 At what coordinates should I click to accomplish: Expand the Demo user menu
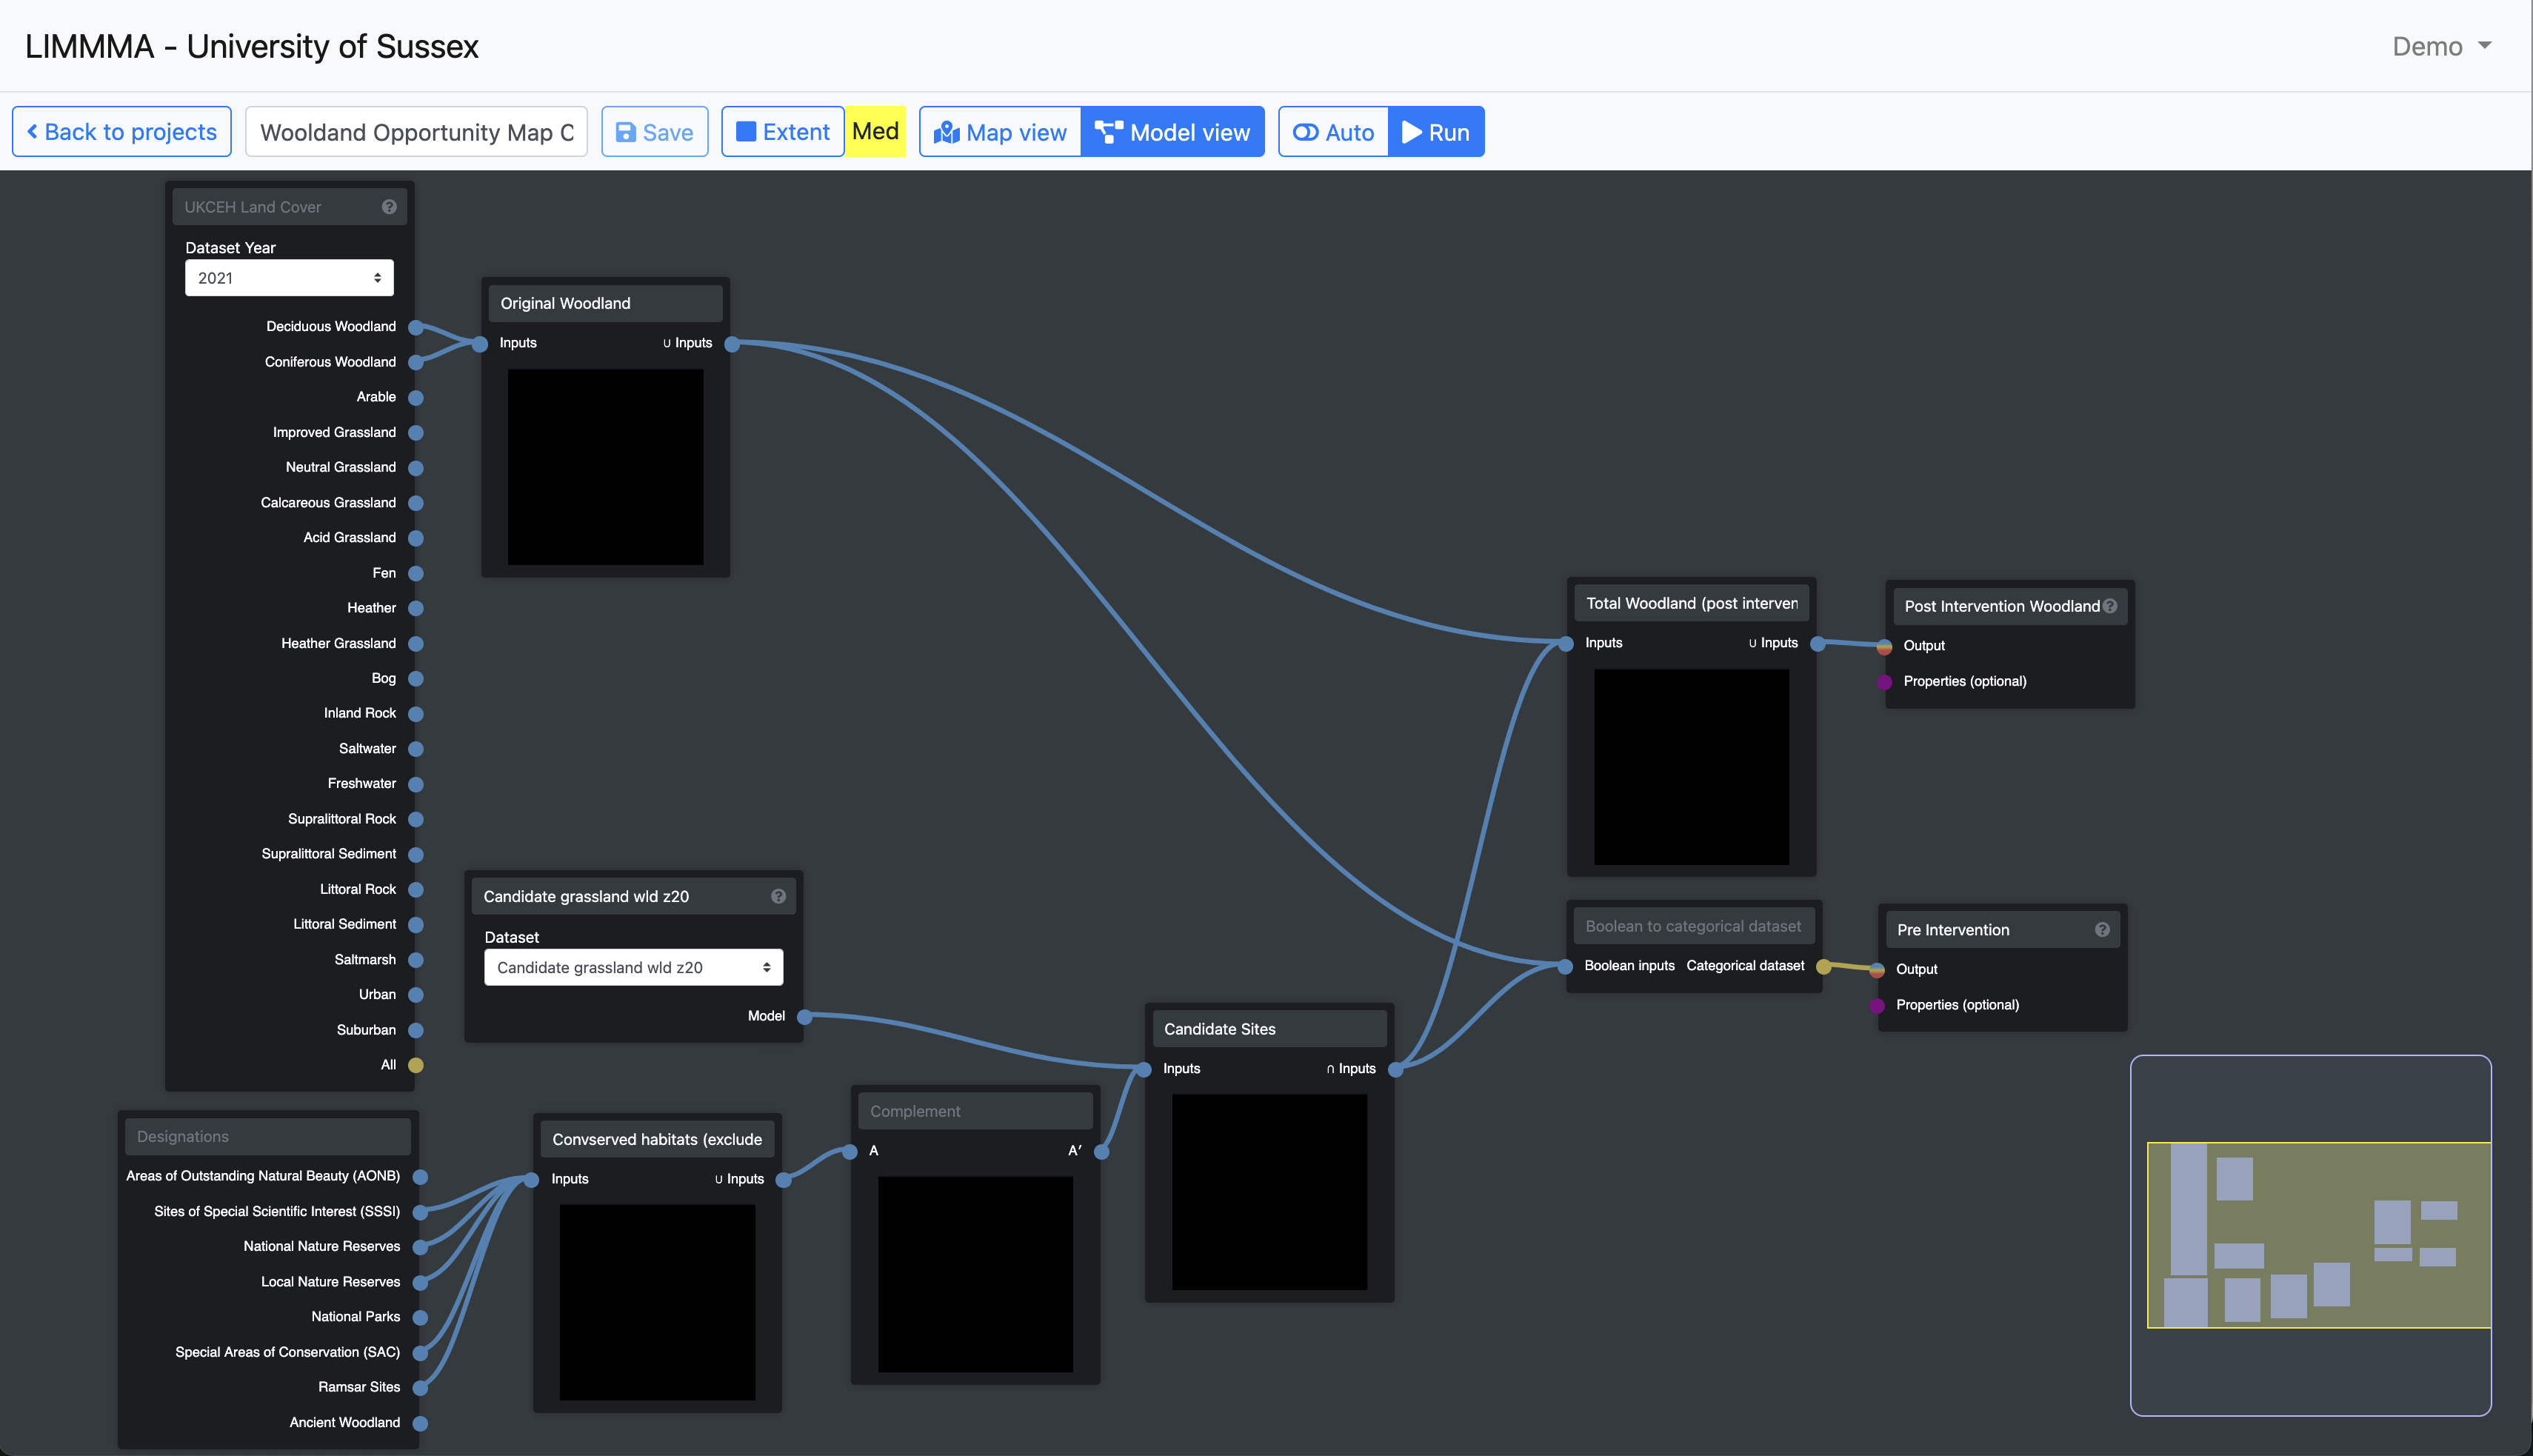2440,46
